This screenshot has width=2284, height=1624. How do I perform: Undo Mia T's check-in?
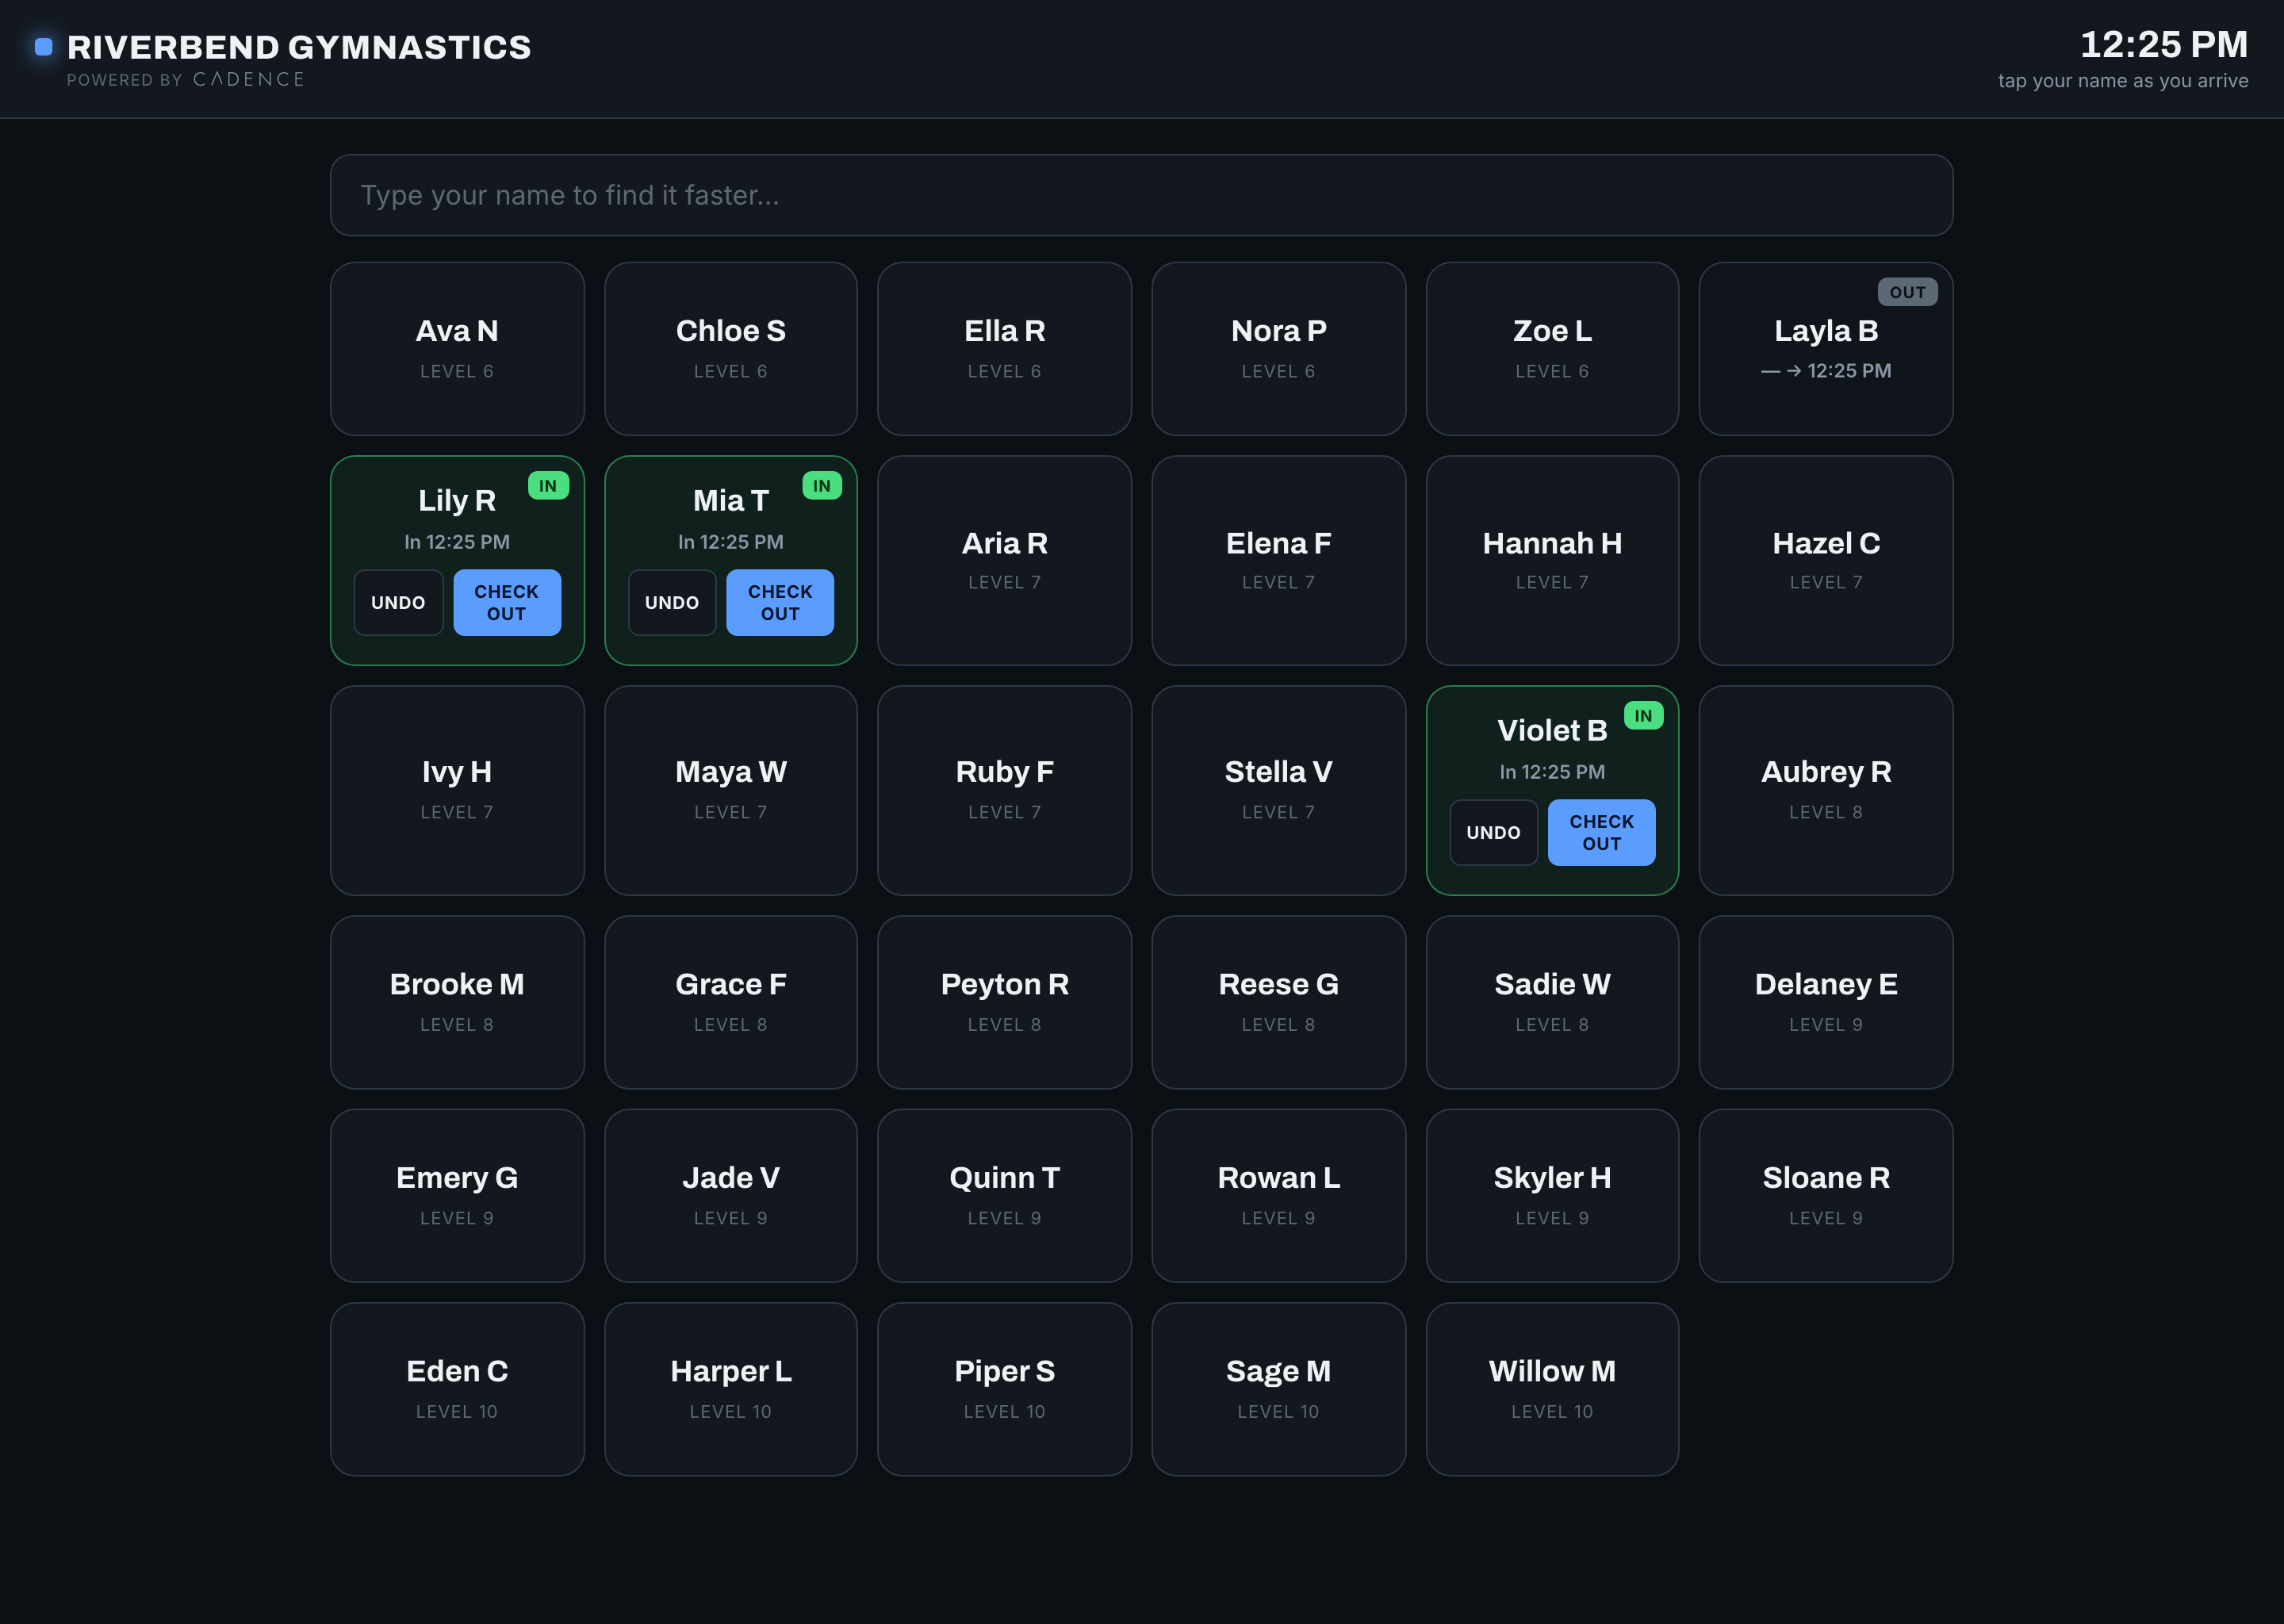click(672, 602)
